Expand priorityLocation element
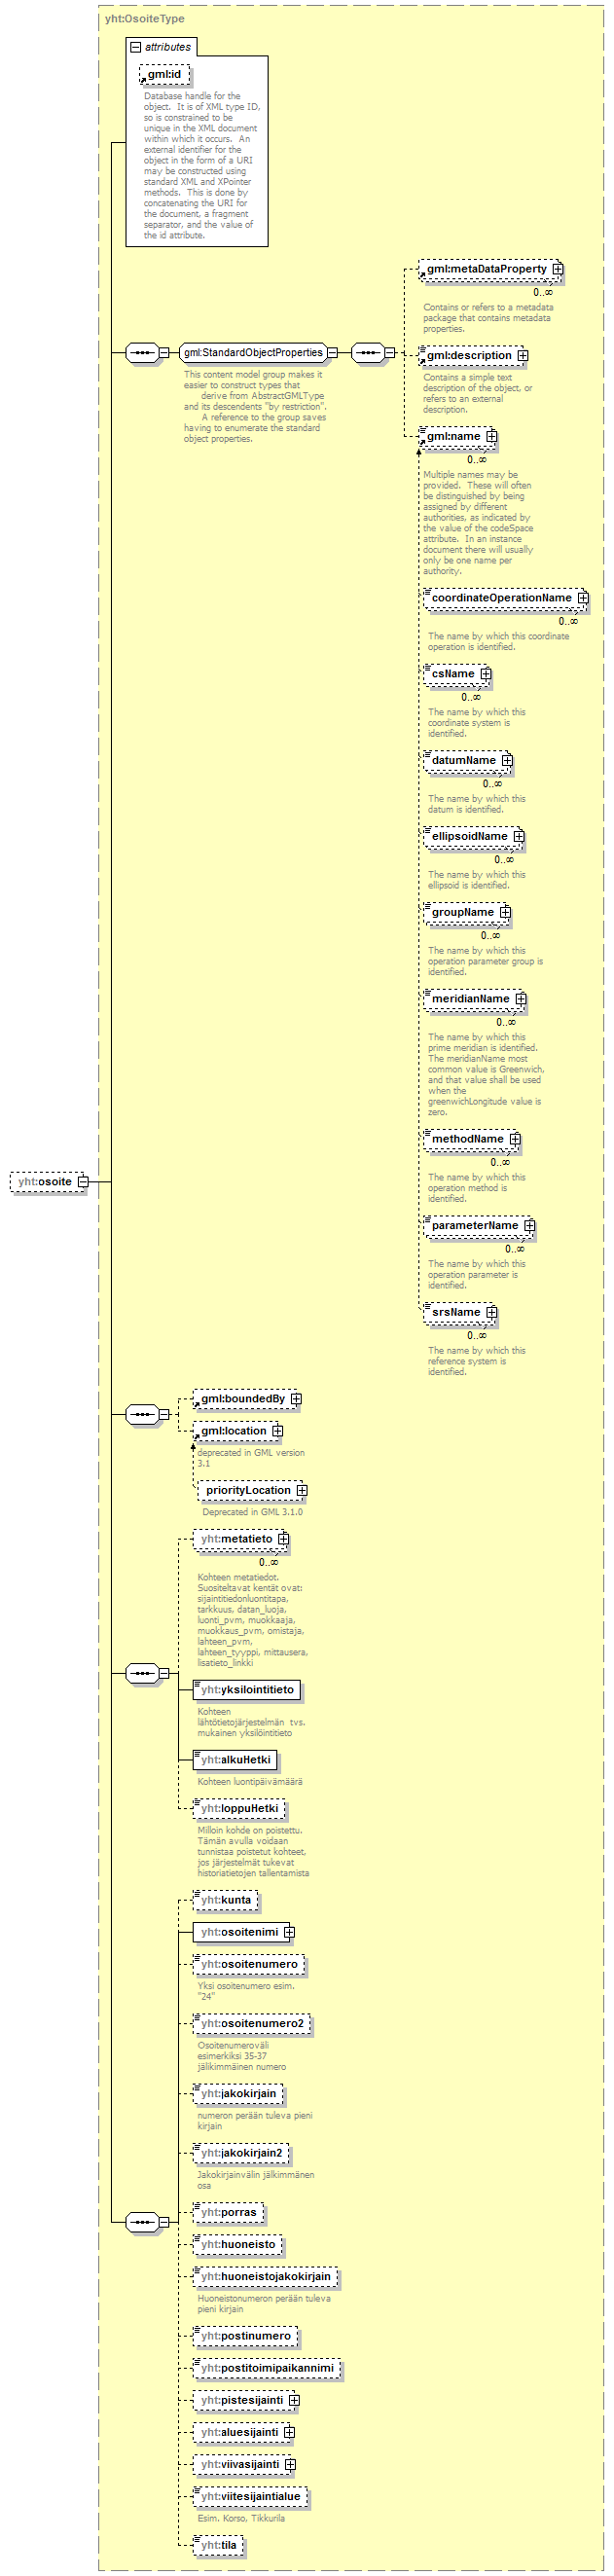The width and height of the screenshot is (614, 2576). pos(302,1490)
